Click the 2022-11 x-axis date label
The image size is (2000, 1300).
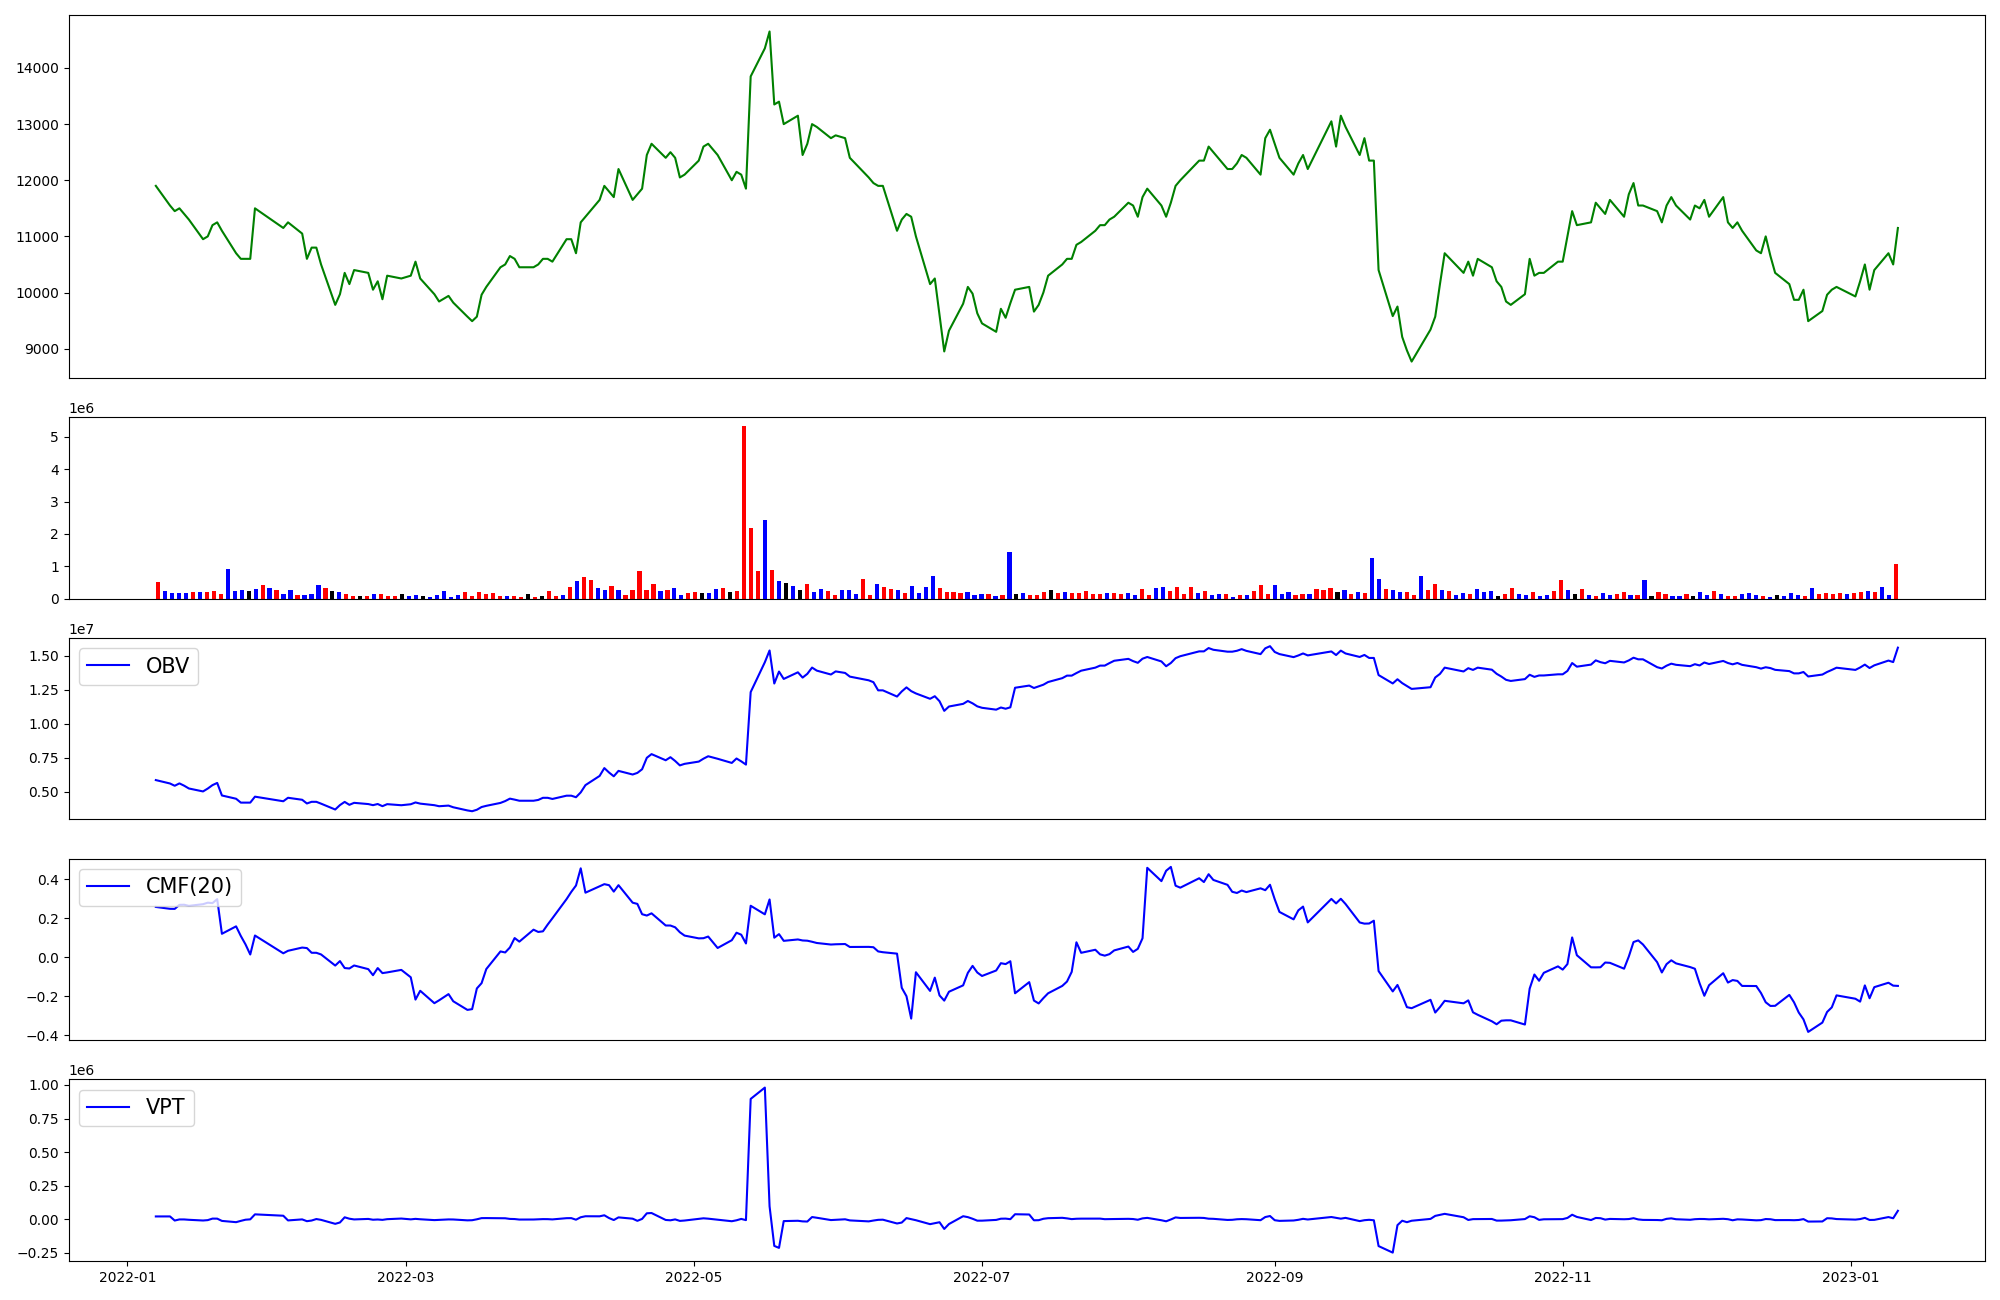[1562, 1277]
